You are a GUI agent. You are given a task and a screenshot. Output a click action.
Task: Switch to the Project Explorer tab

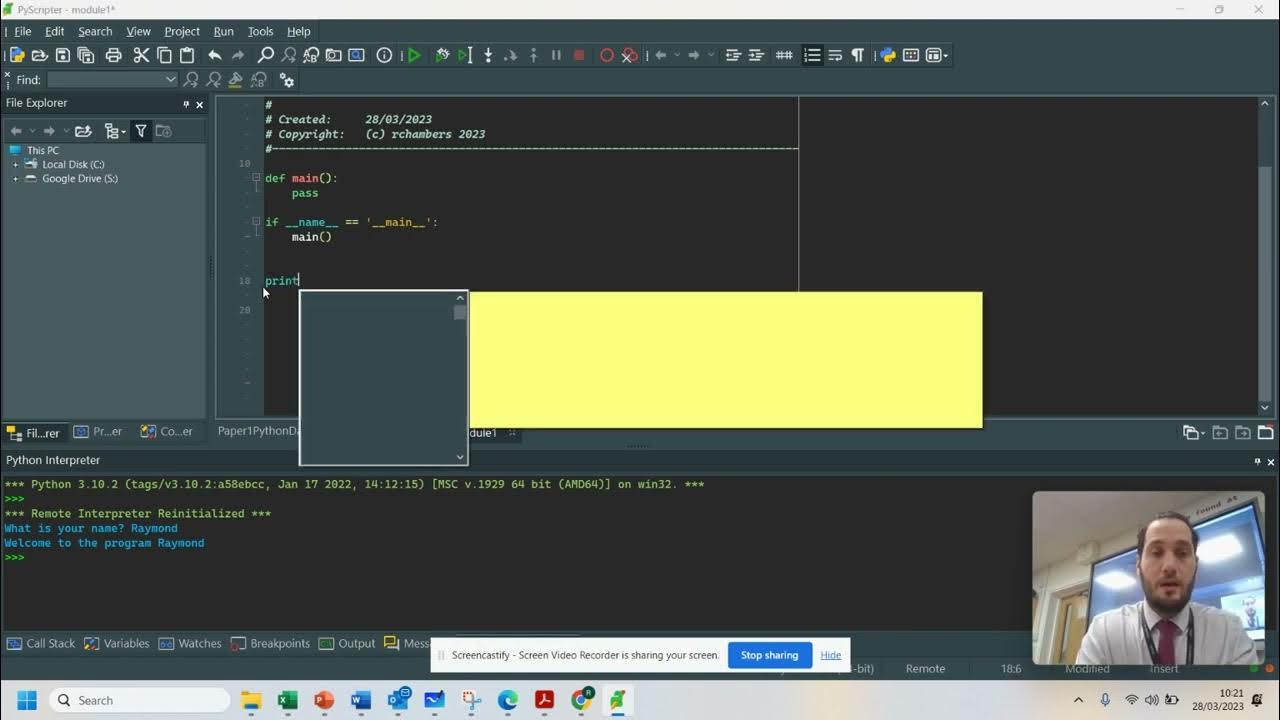click(98, 432)
